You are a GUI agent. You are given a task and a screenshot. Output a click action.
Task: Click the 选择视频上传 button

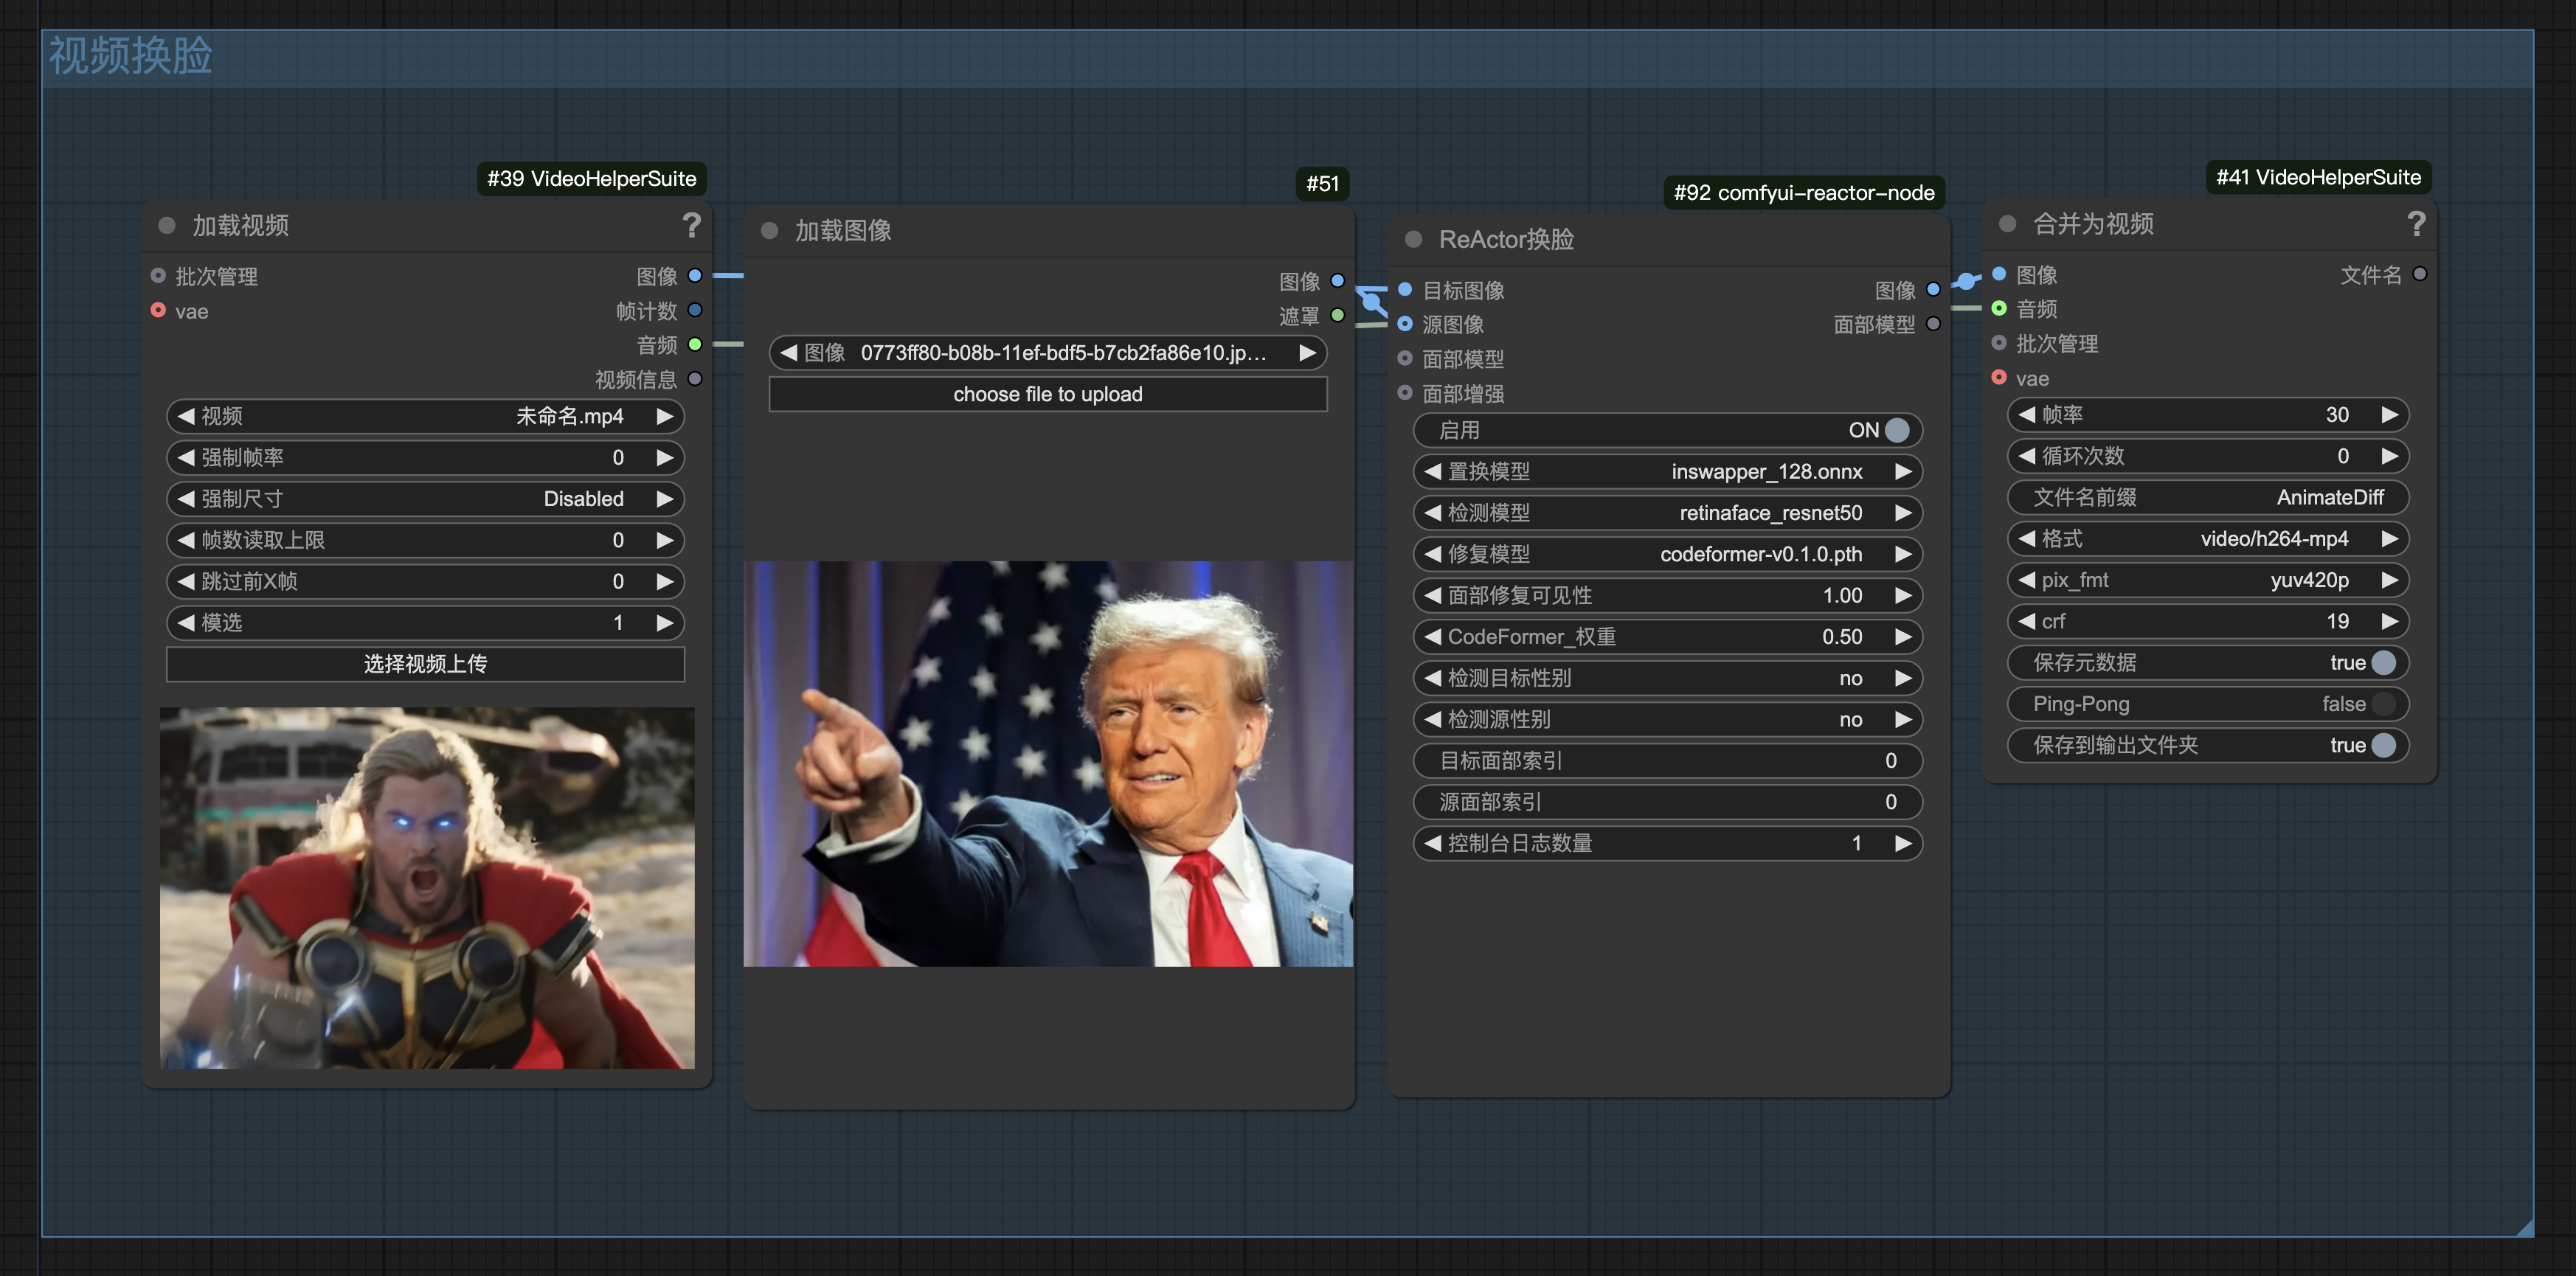coord(425,664)
